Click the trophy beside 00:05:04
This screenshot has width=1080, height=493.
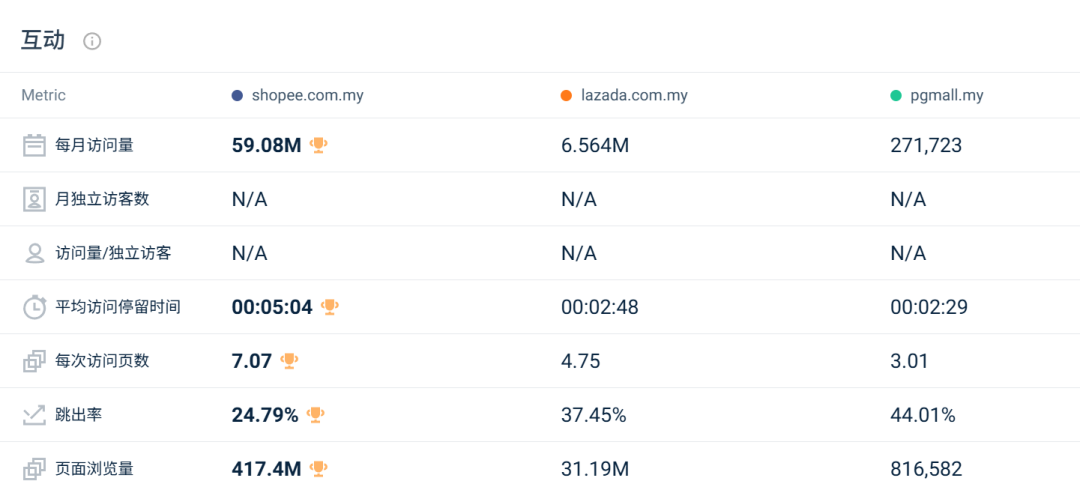330,307
